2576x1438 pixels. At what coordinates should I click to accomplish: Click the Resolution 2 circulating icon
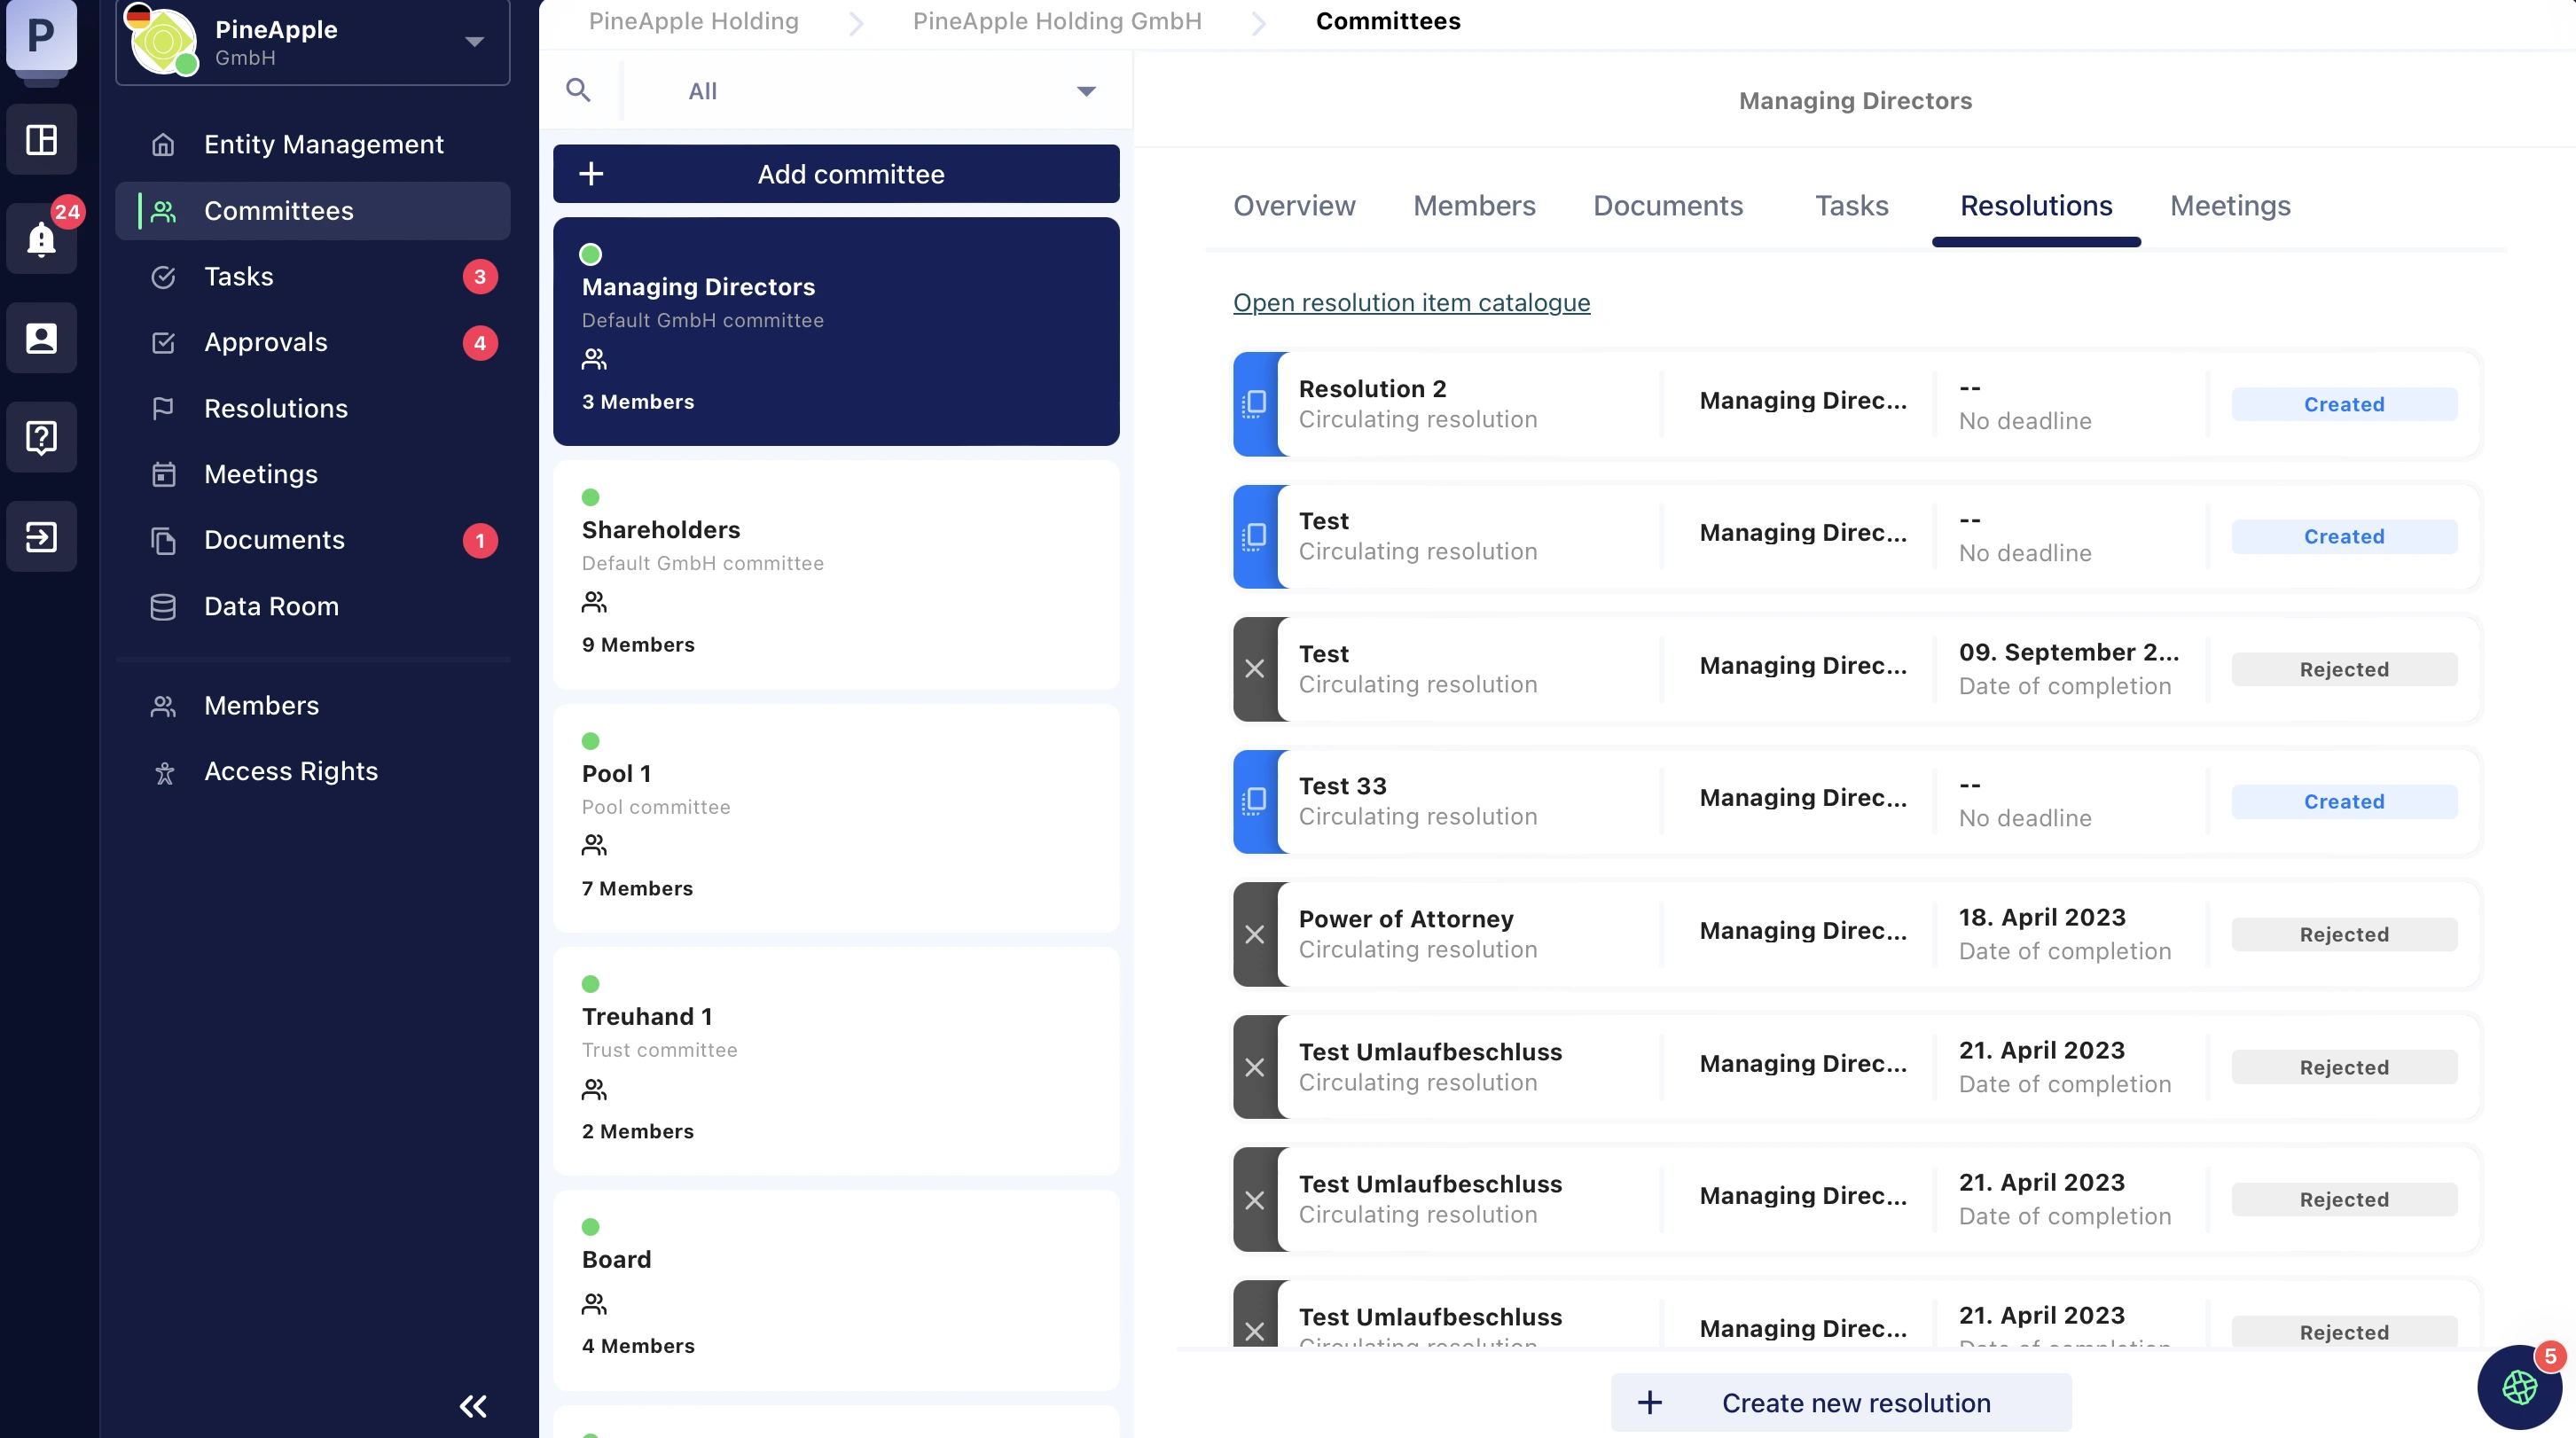pyautogui.click(x=1255, y=404)
